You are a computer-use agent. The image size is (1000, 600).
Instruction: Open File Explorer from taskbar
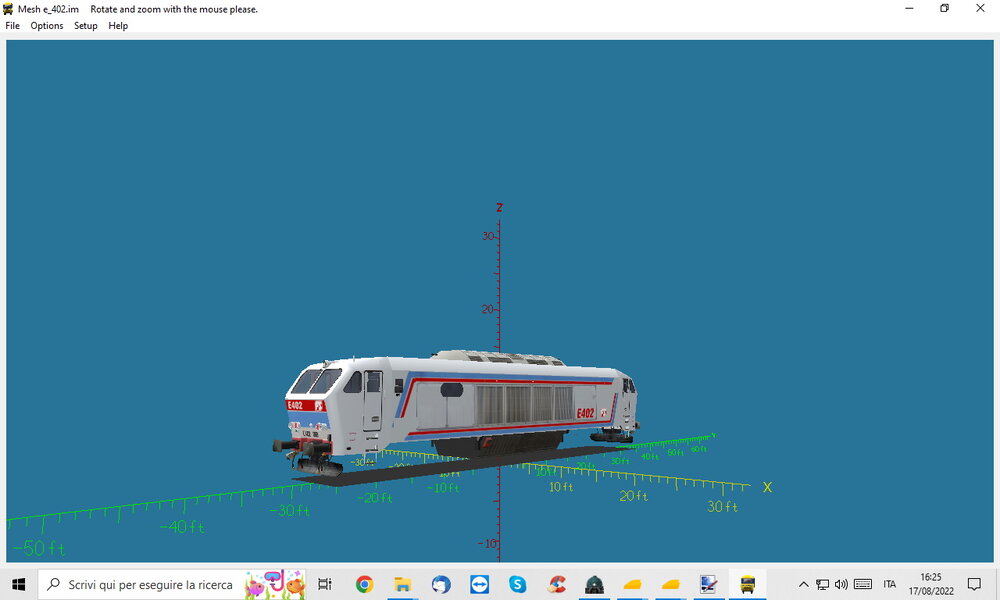click(x=402, y=584)
